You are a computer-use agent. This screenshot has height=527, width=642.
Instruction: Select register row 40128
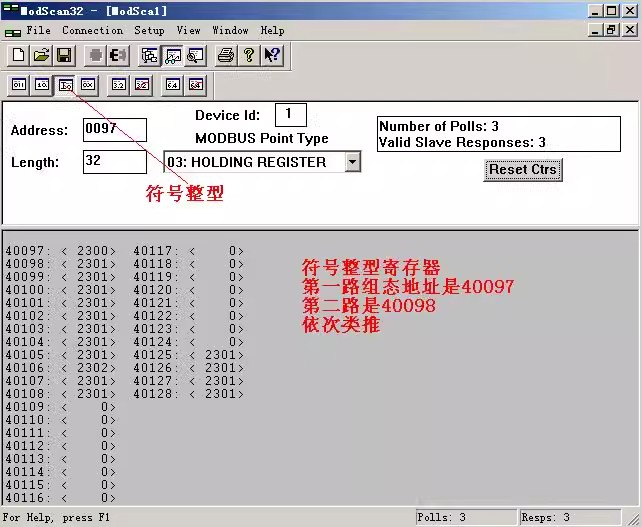point(188,394)
